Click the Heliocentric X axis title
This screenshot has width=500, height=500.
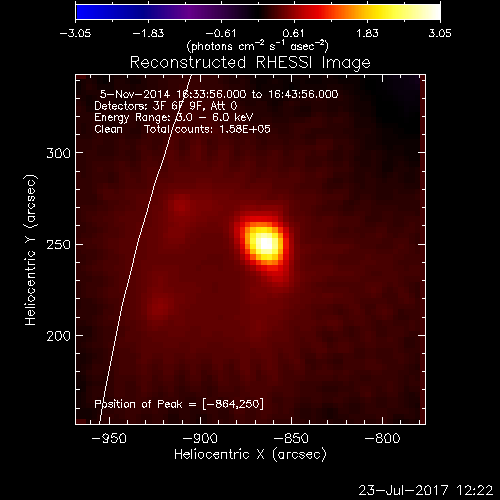[250, 455]
